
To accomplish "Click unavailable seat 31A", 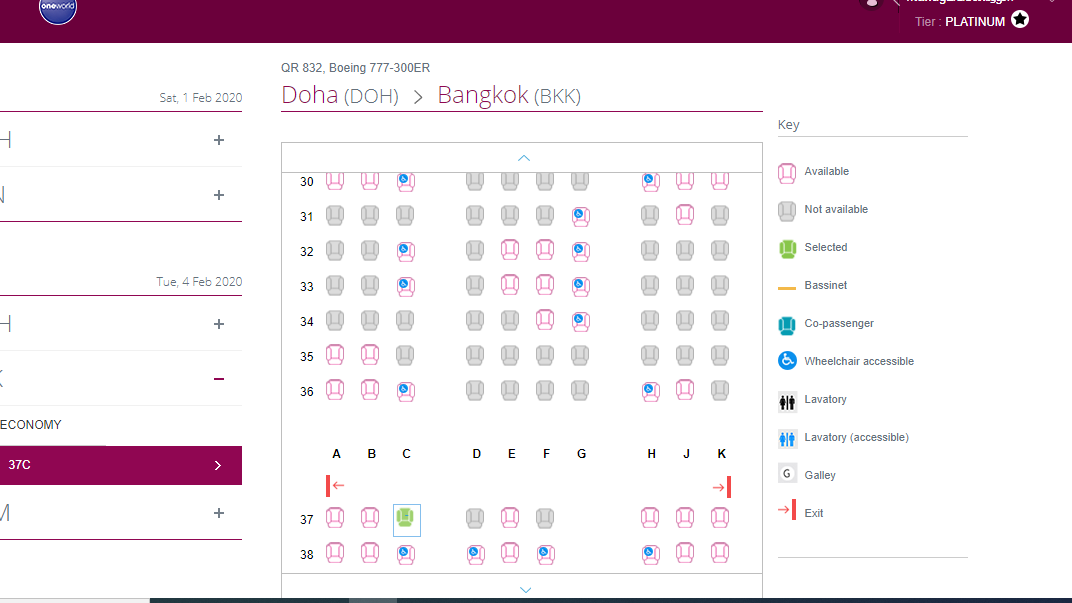I will pos(335,215).
